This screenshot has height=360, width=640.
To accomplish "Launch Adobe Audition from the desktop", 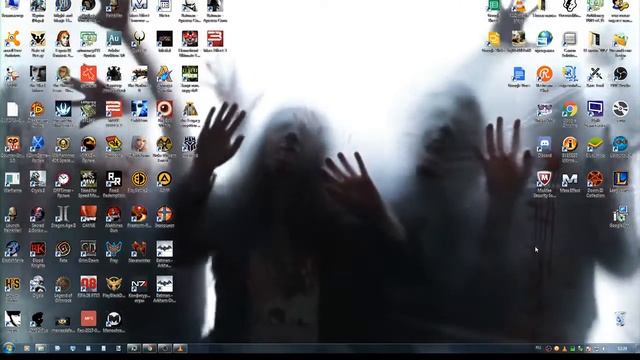I will [x=113, y=39].
